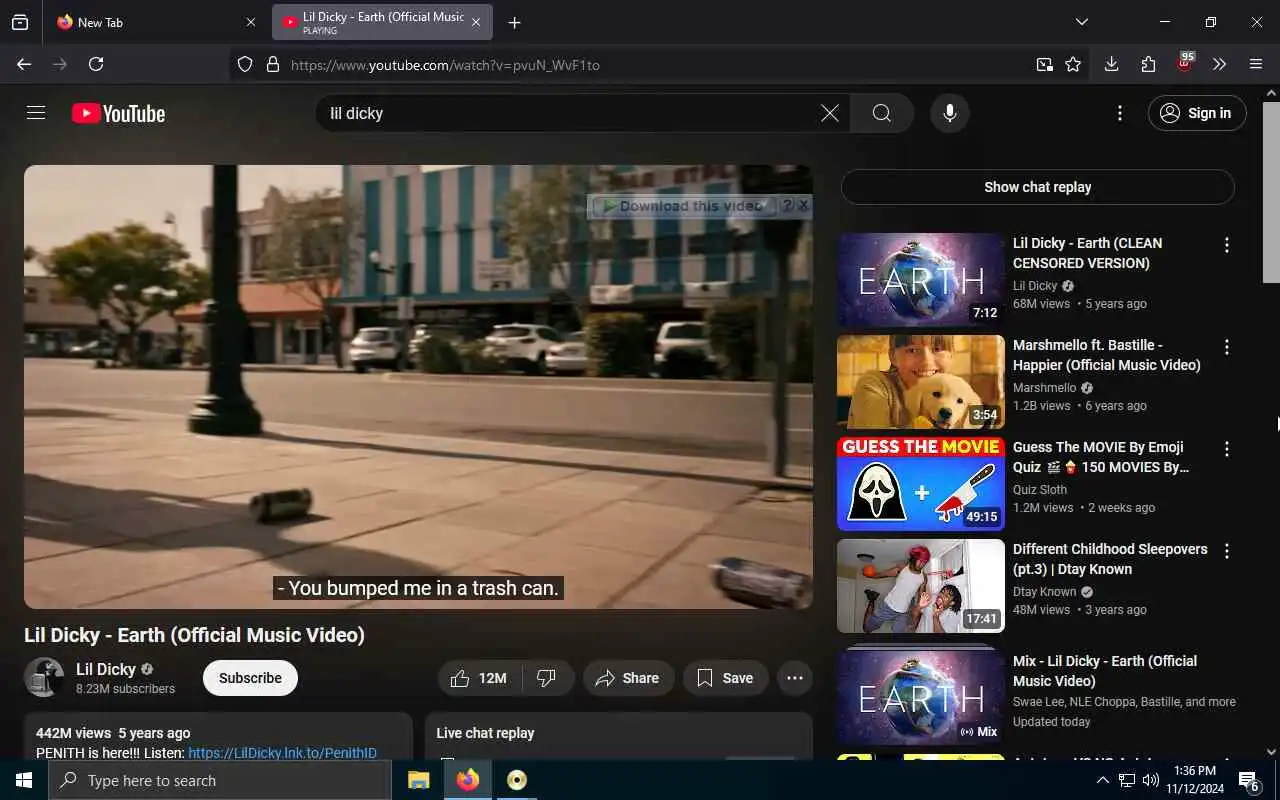List all tabs dropdown arrow

(1081, 22)
